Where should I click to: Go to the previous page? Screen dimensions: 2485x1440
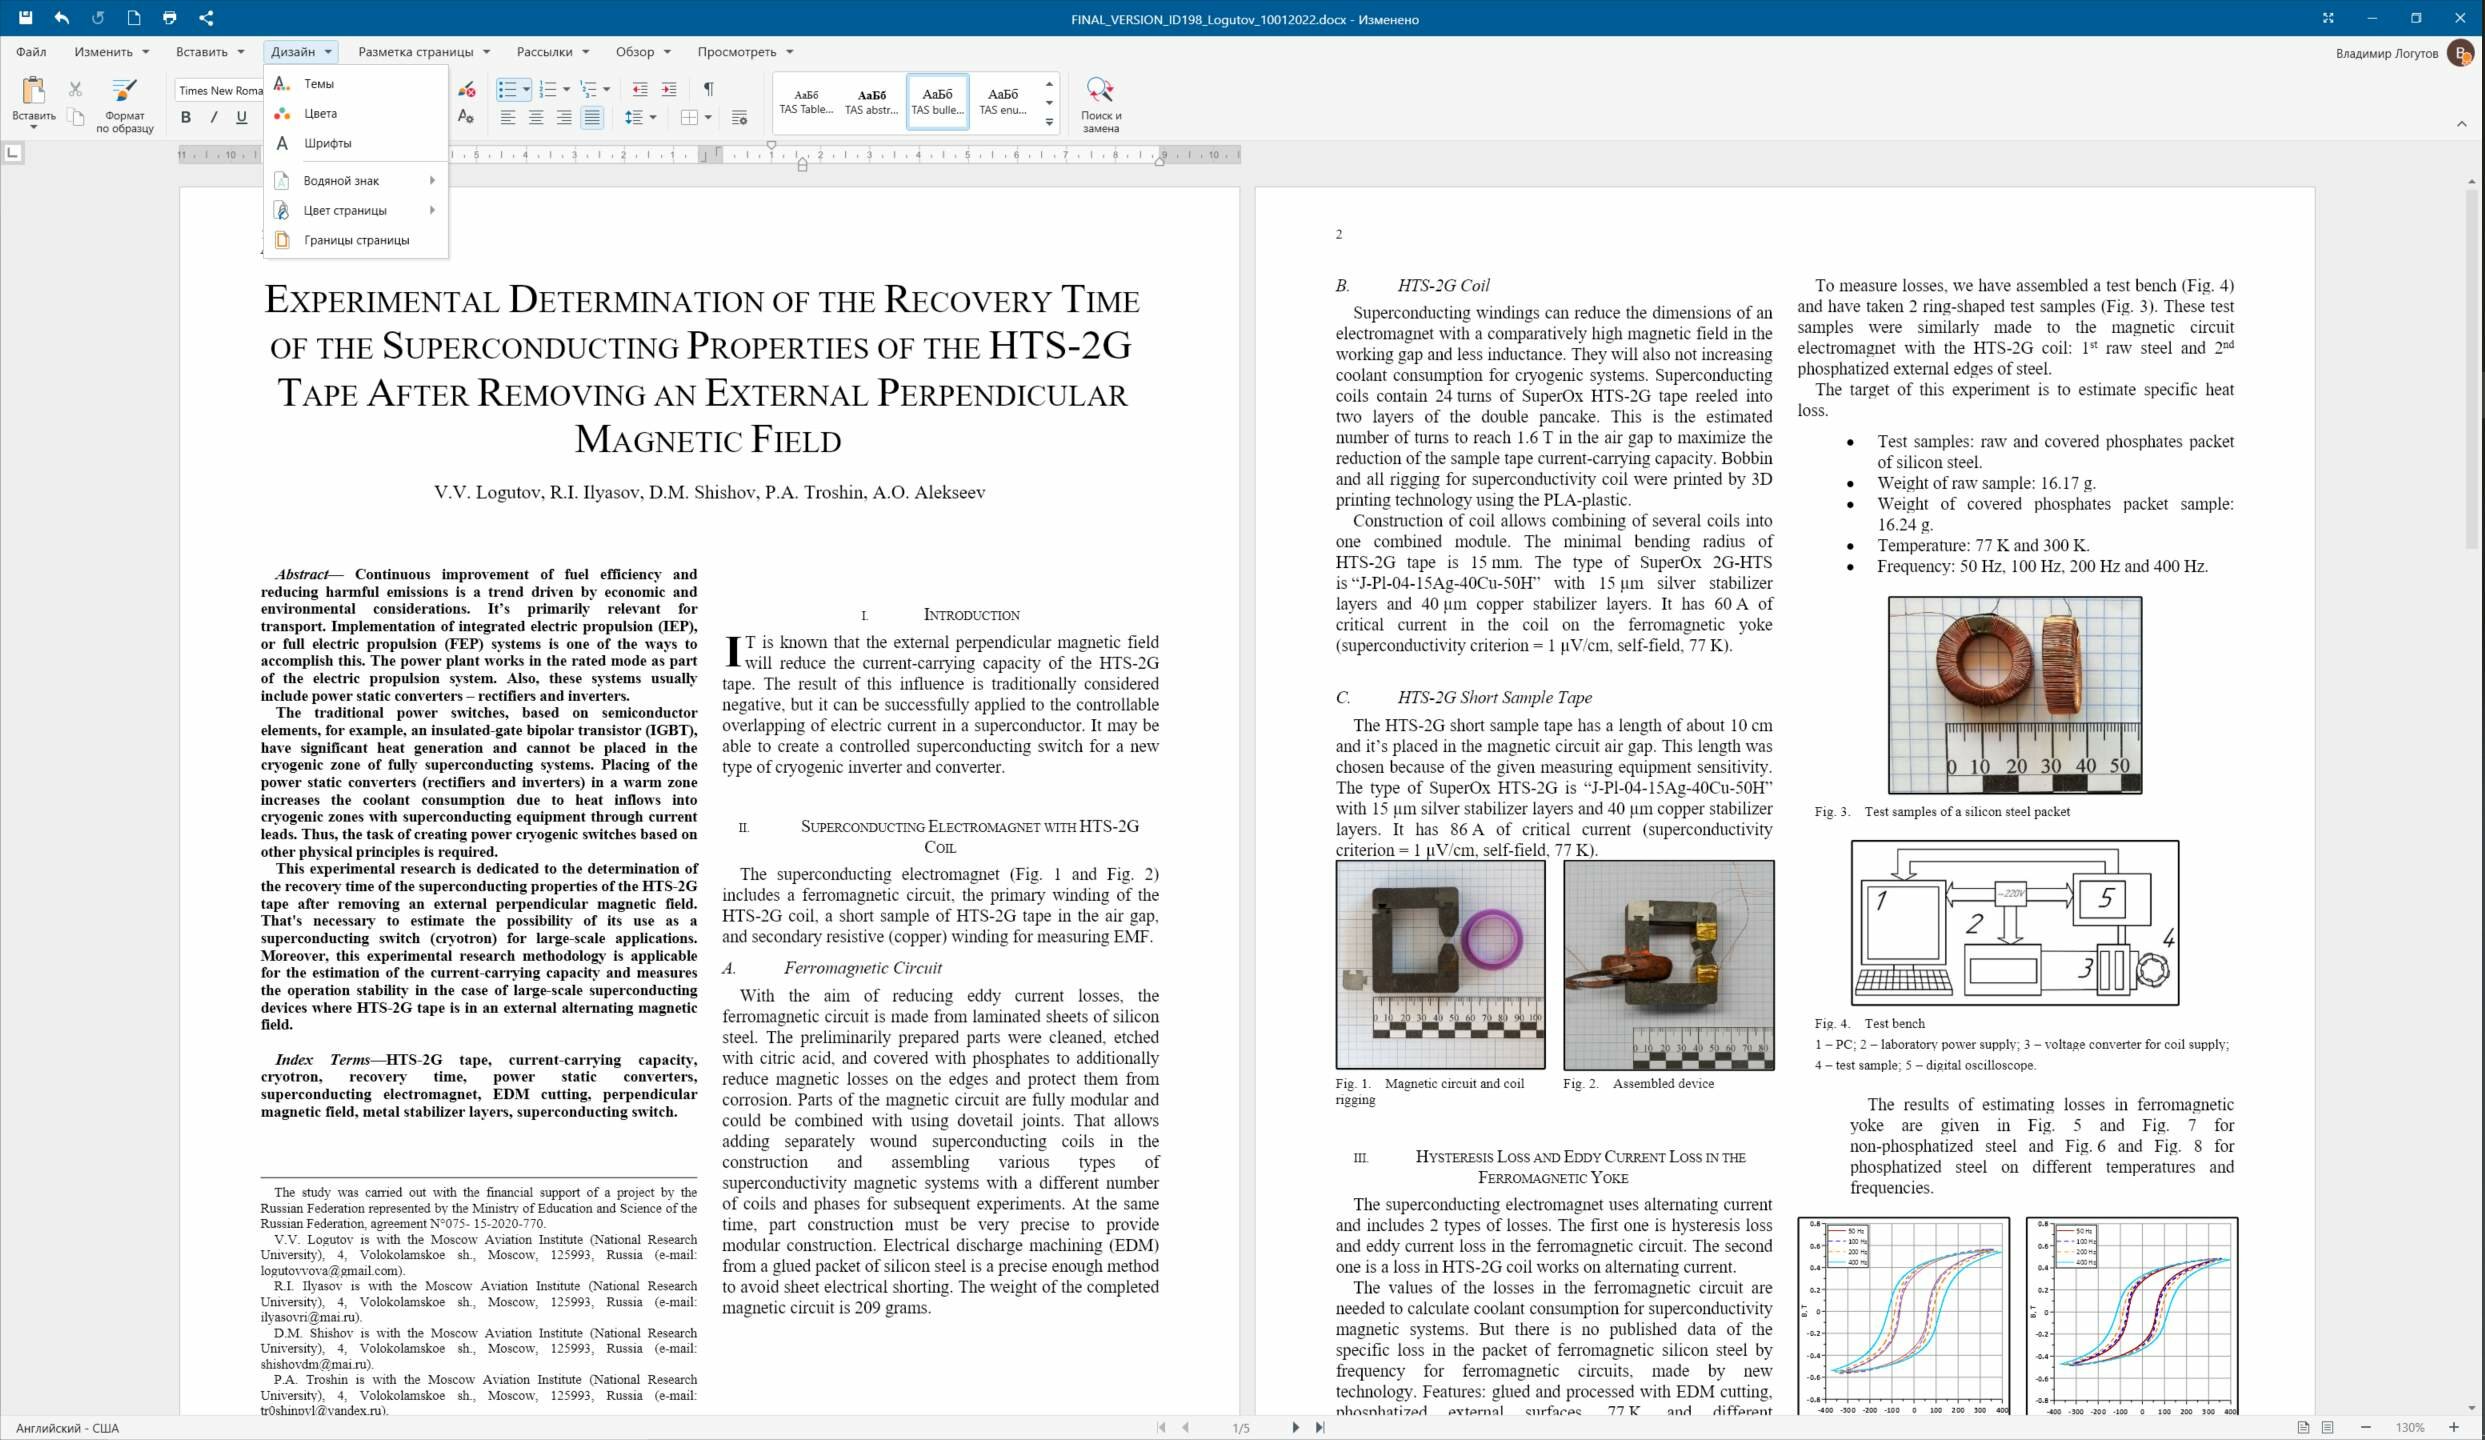(x=1186, y=1427)
